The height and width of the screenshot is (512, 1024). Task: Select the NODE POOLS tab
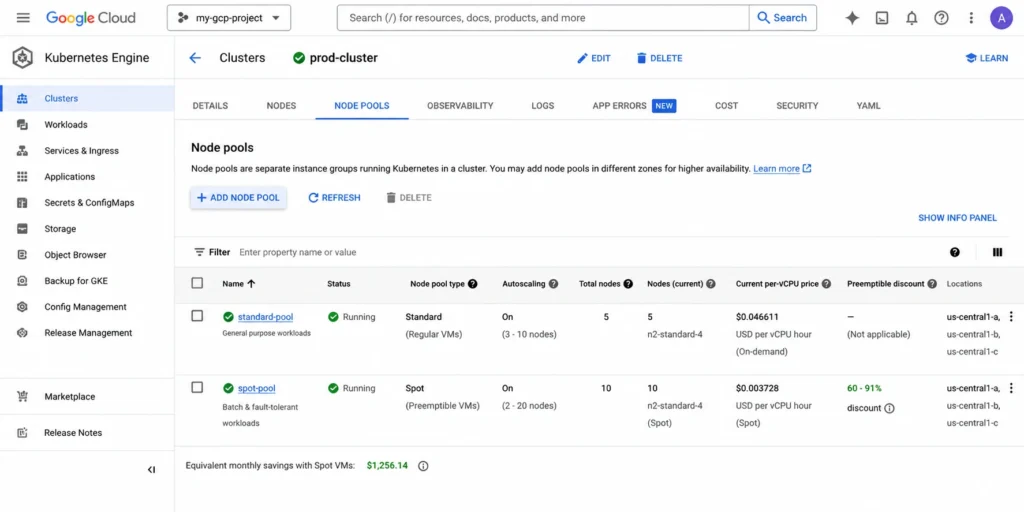[362, 106]
